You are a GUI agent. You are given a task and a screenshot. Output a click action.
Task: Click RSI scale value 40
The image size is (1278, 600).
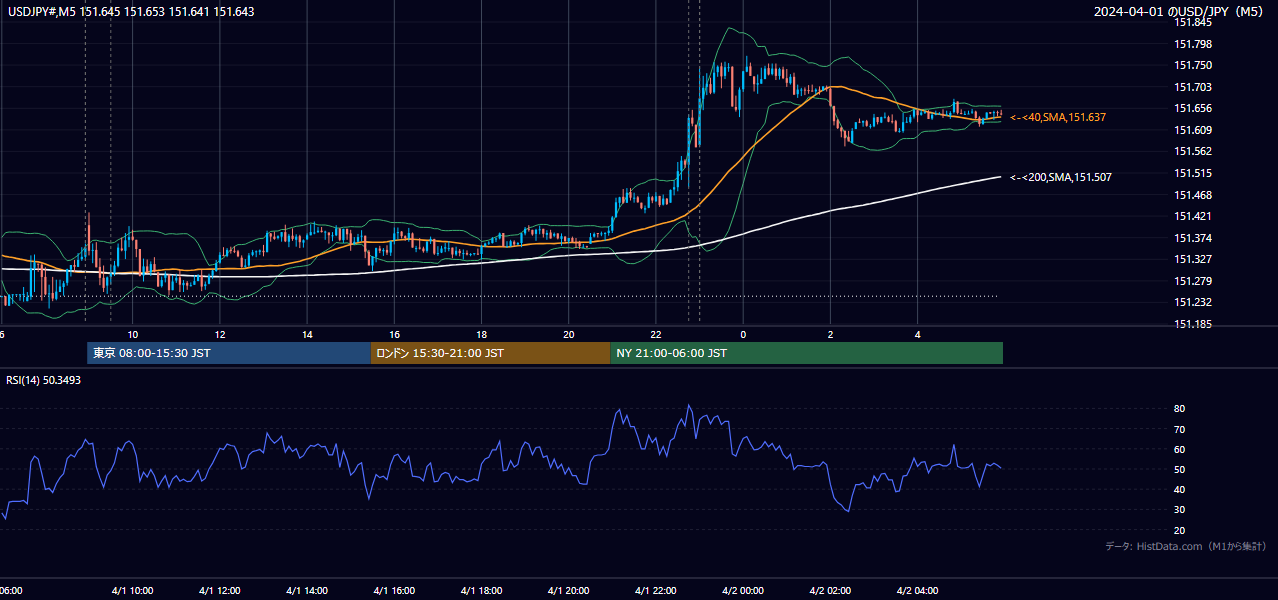pos(1180,489)
